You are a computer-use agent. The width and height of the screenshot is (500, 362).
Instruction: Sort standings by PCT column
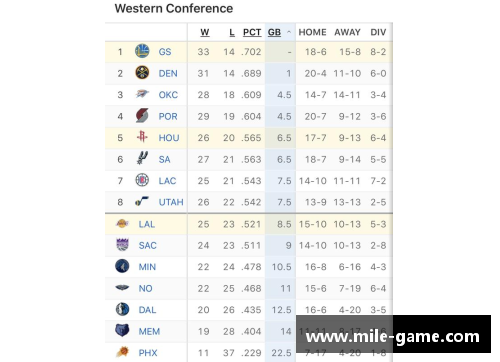point(252,32)
